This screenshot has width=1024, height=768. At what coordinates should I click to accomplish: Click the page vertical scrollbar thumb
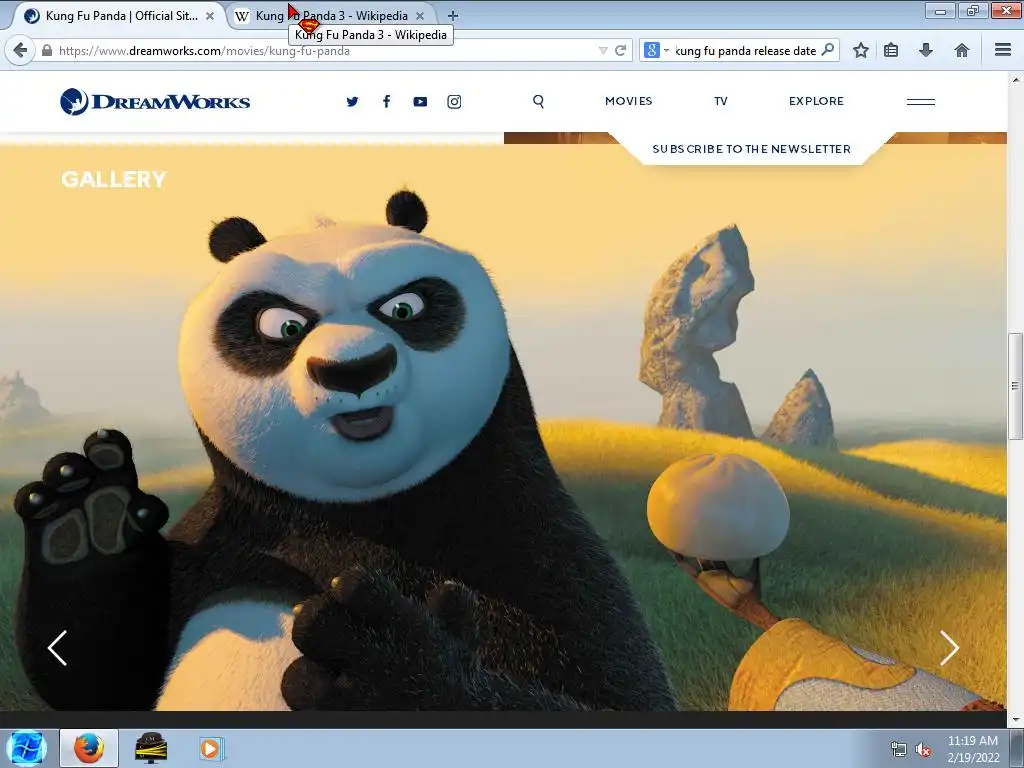1015,386
